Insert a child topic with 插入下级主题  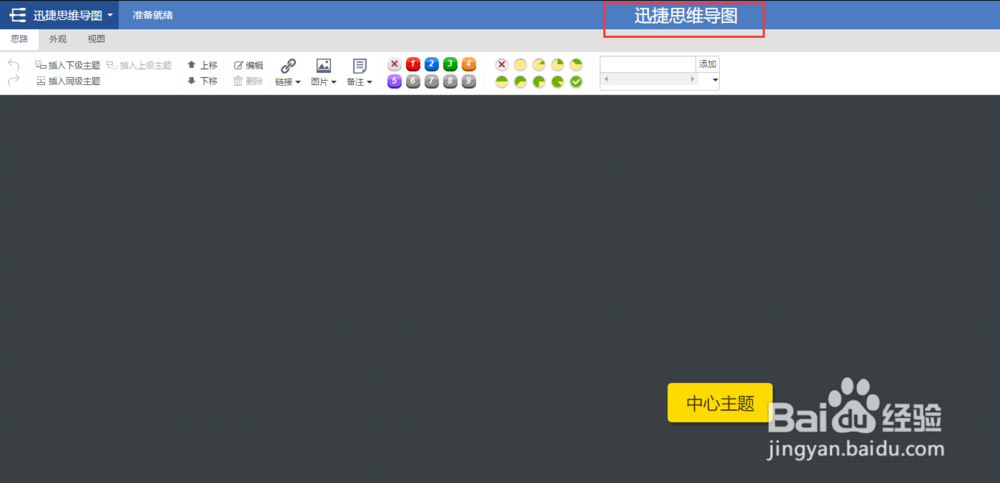(68, 65)
